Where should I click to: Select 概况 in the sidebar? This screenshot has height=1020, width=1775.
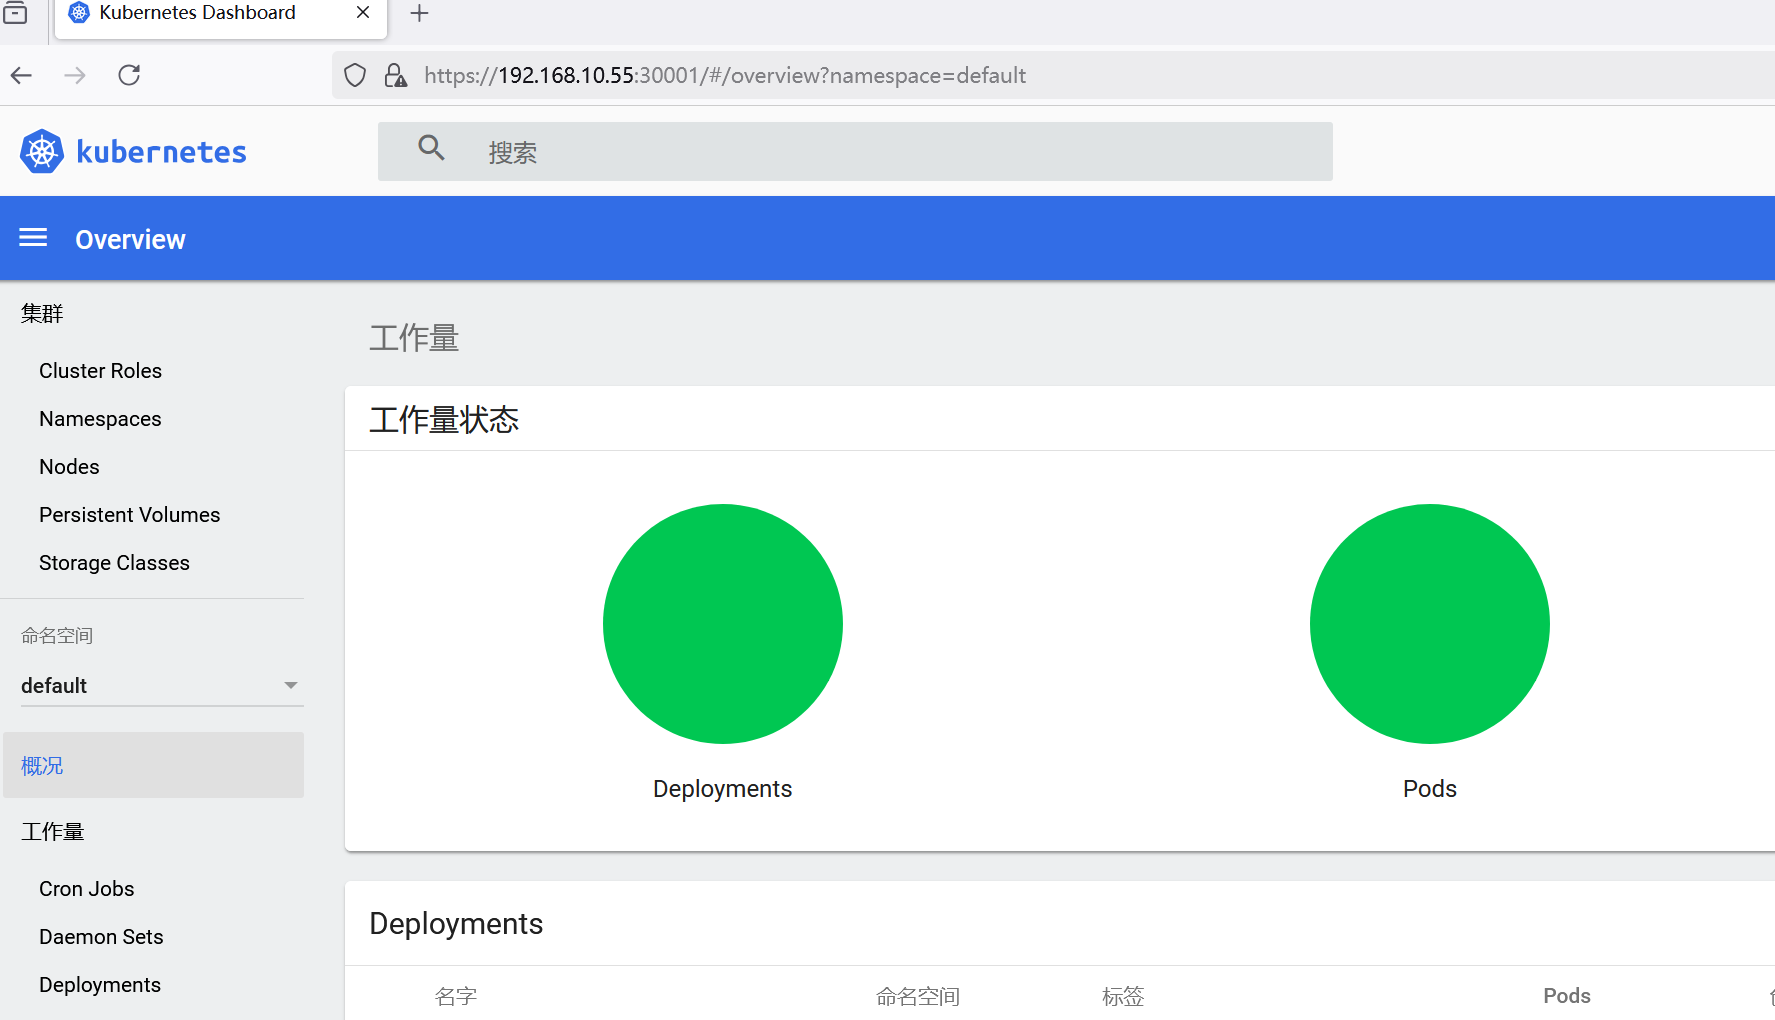pos(42,765)
